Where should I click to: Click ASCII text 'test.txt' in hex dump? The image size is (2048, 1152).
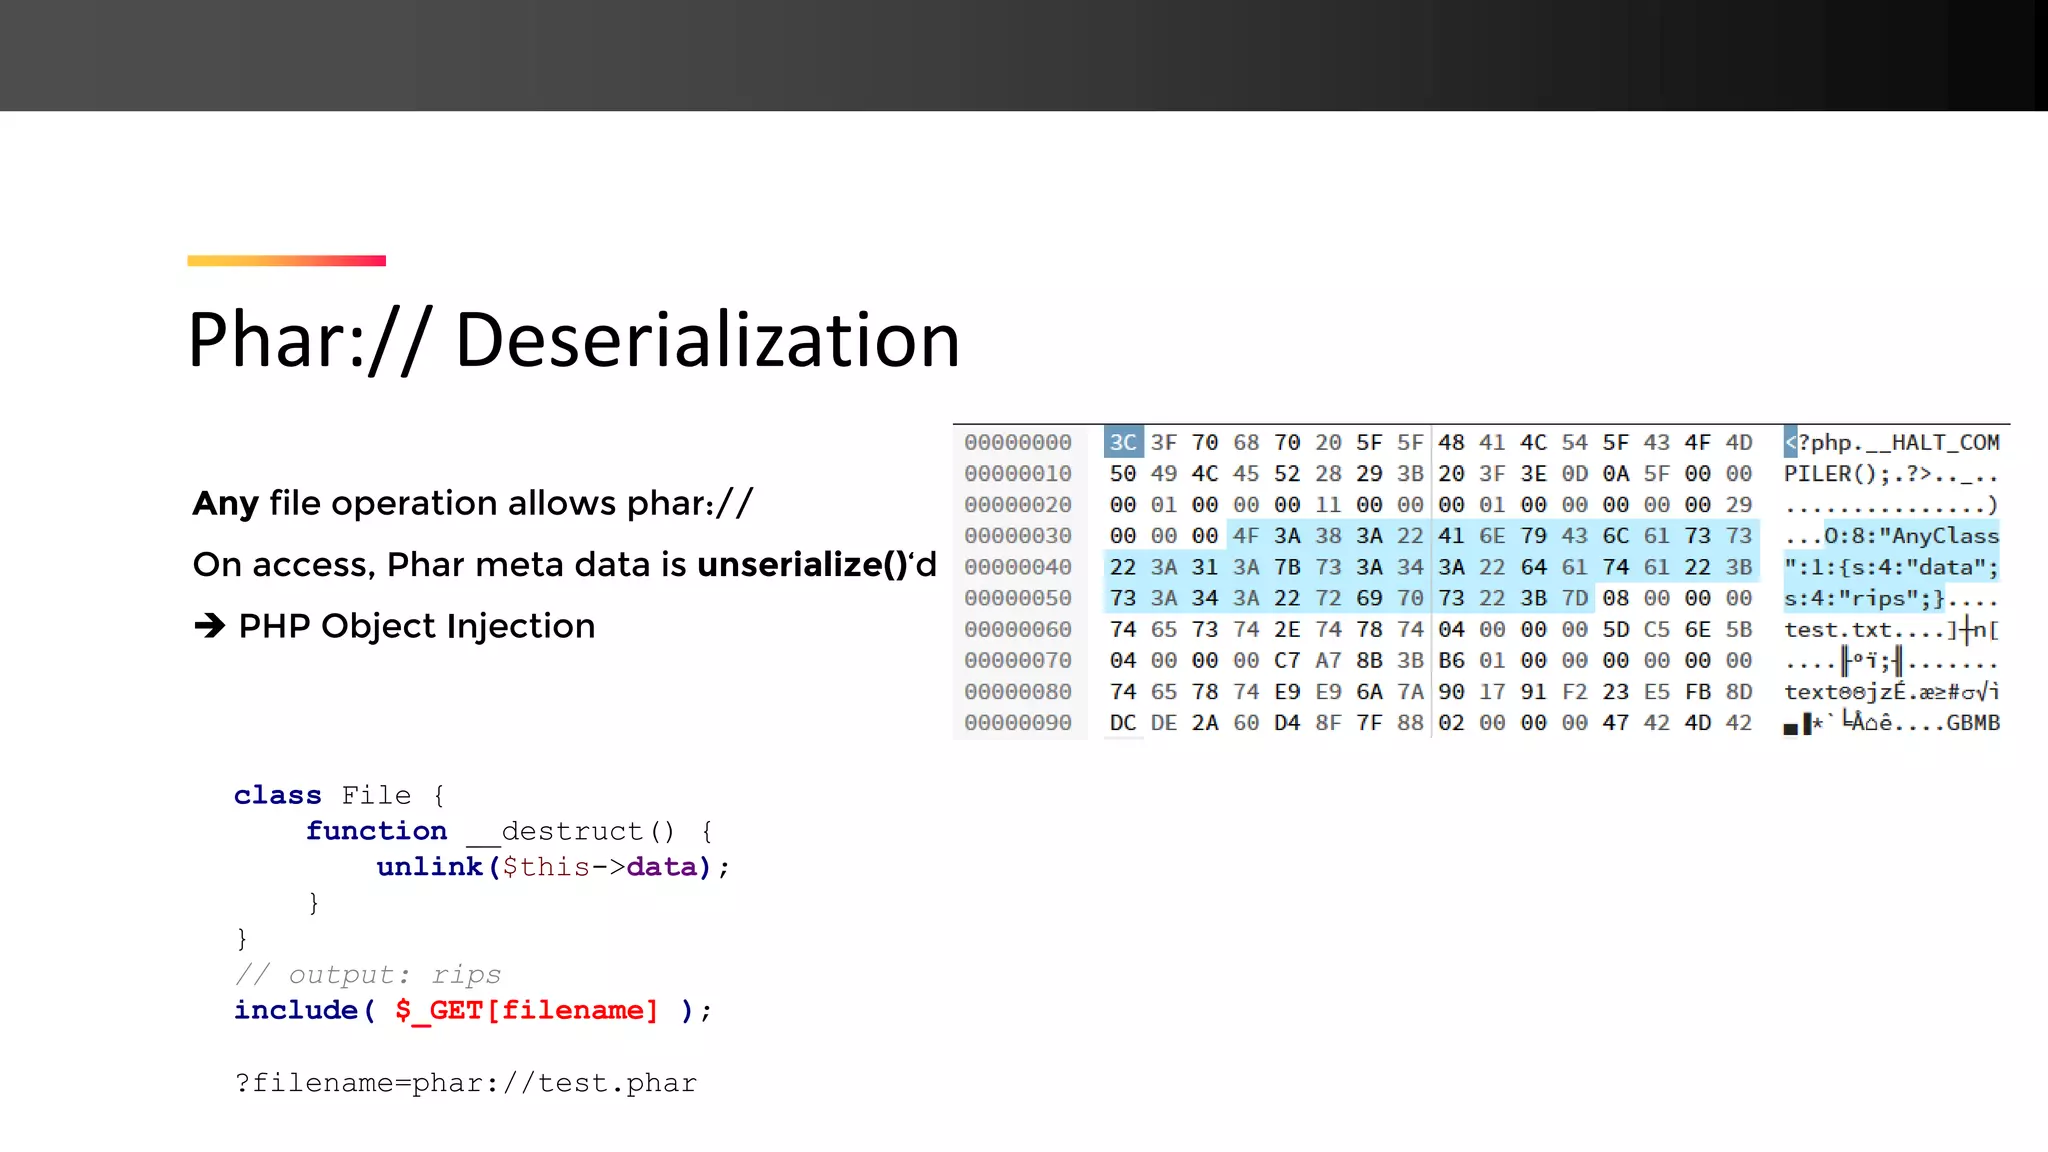1838,630
